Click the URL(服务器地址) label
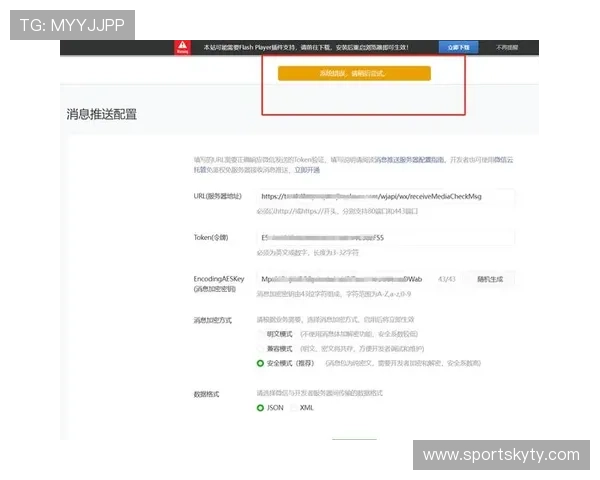Image resolution: width=600 pixels, height=480 pixels. coord(217,196)
